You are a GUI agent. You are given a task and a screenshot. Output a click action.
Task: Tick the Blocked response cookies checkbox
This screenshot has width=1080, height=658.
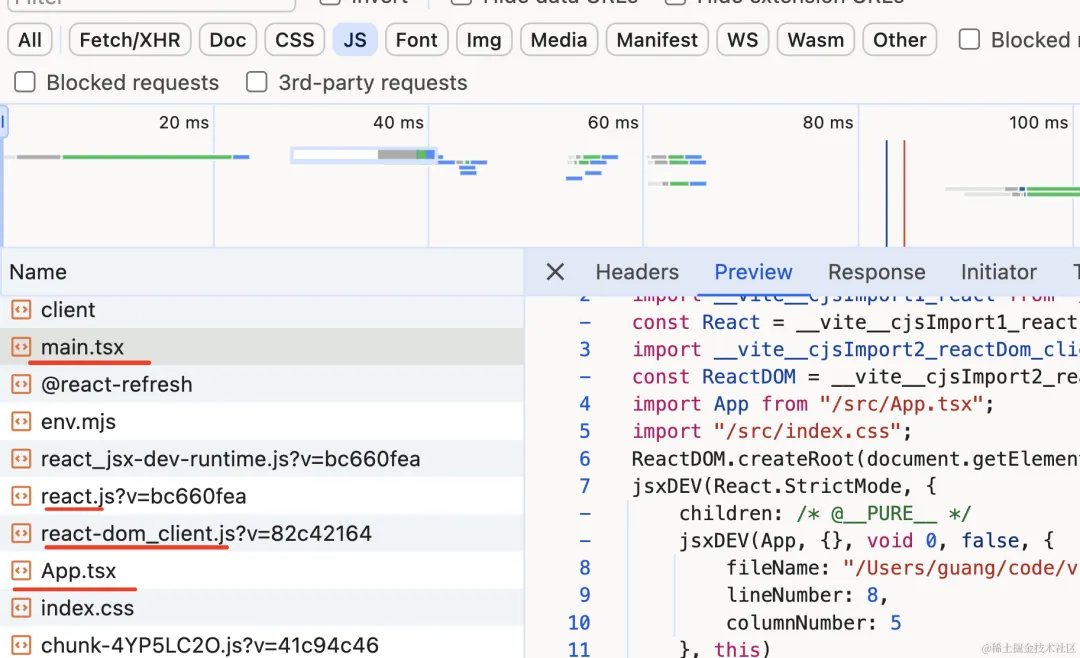969,39
